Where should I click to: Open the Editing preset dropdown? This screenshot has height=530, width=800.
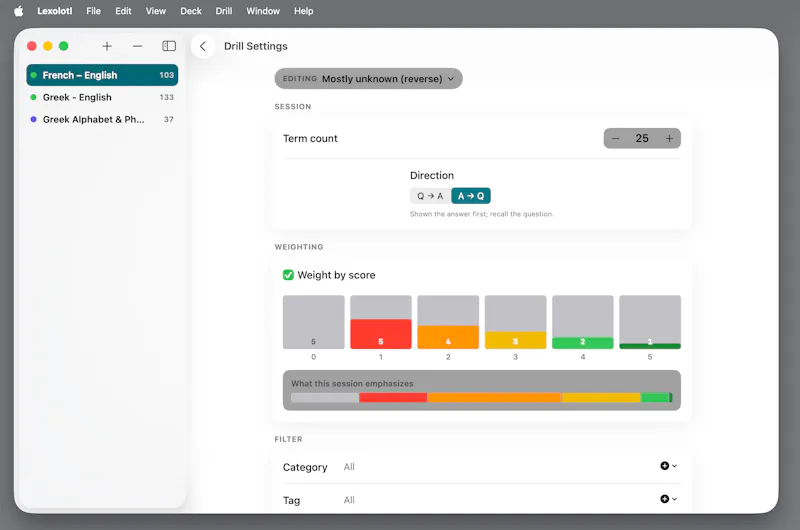[368, 79]
